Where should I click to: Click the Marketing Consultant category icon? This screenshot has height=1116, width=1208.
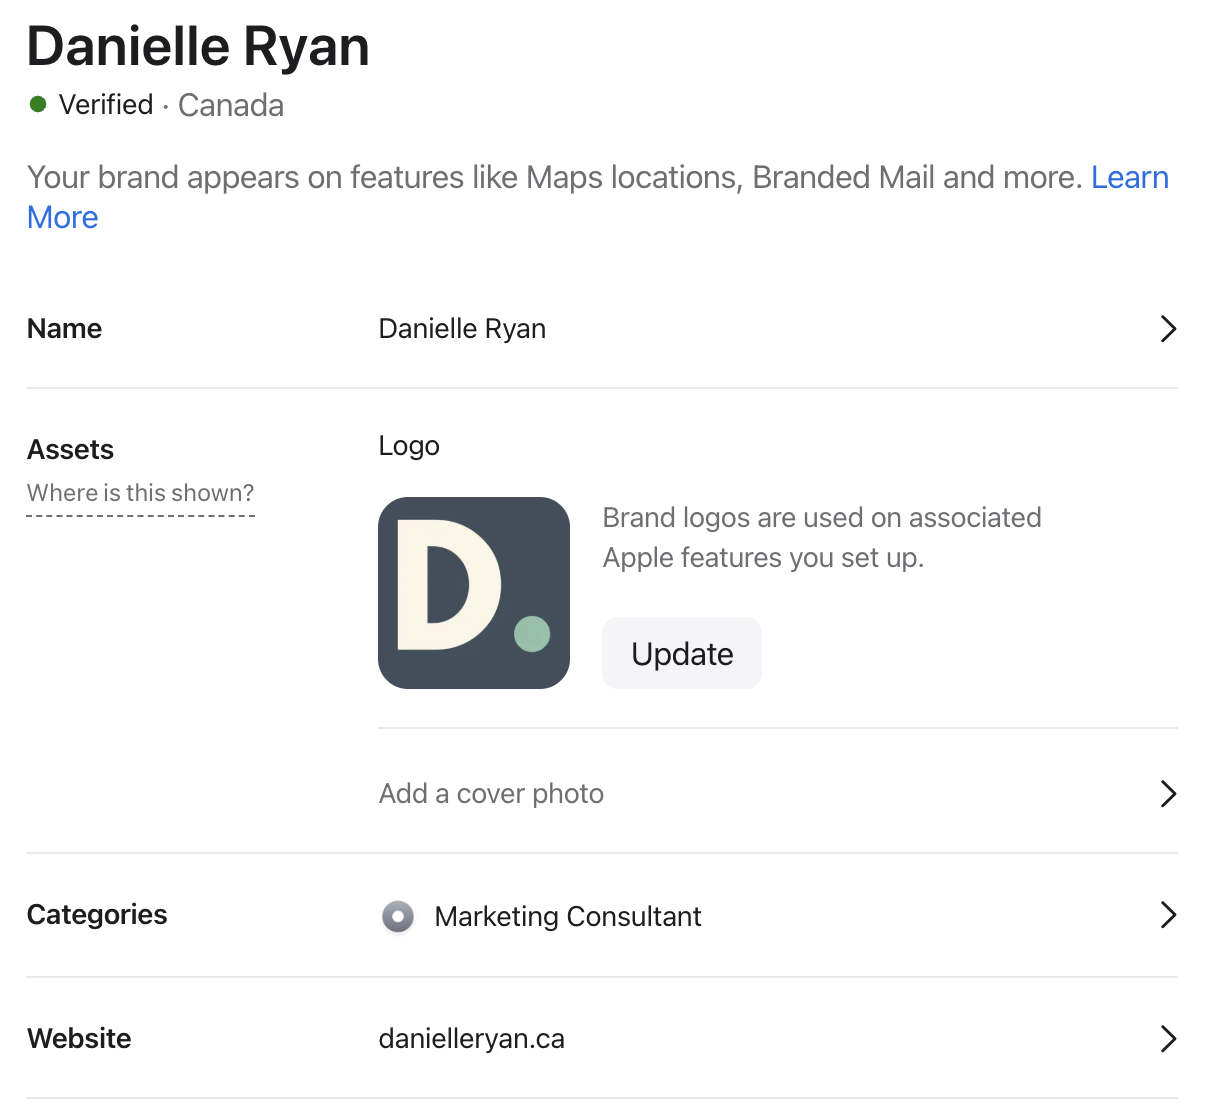[398, 916]
